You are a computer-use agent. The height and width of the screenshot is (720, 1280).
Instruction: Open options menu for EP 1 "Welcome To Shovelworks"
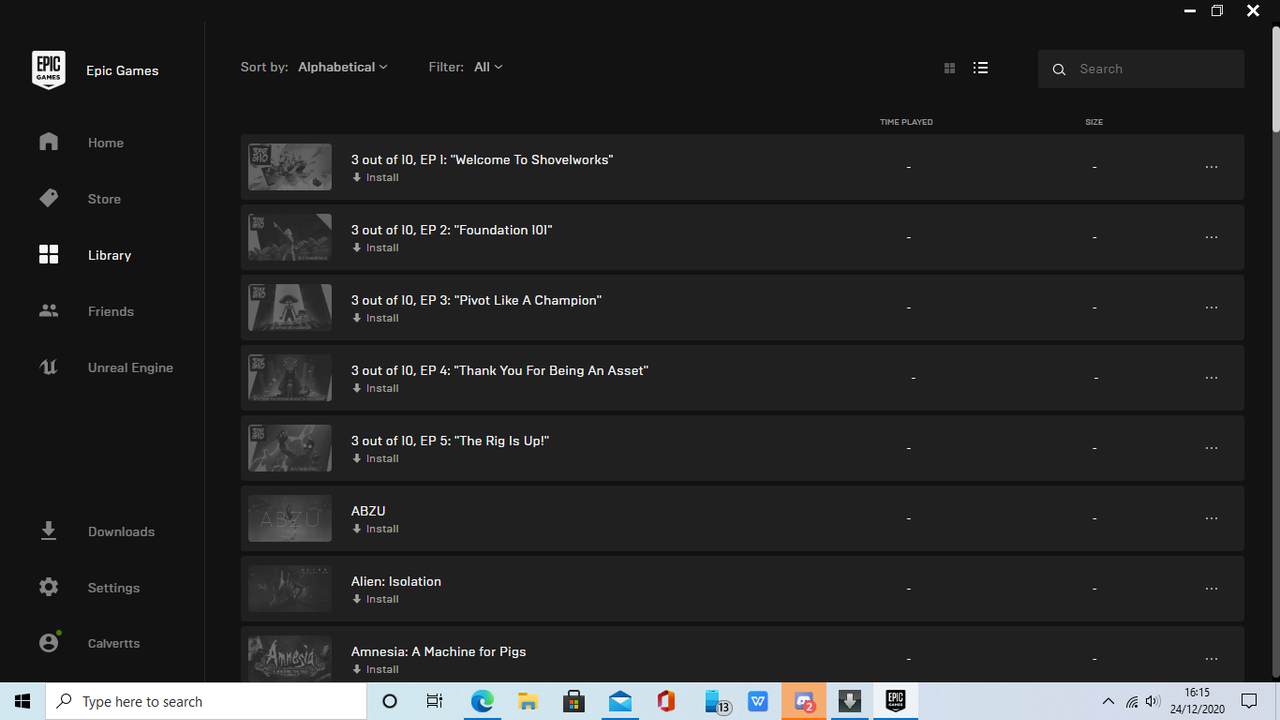click(1211, 167)
